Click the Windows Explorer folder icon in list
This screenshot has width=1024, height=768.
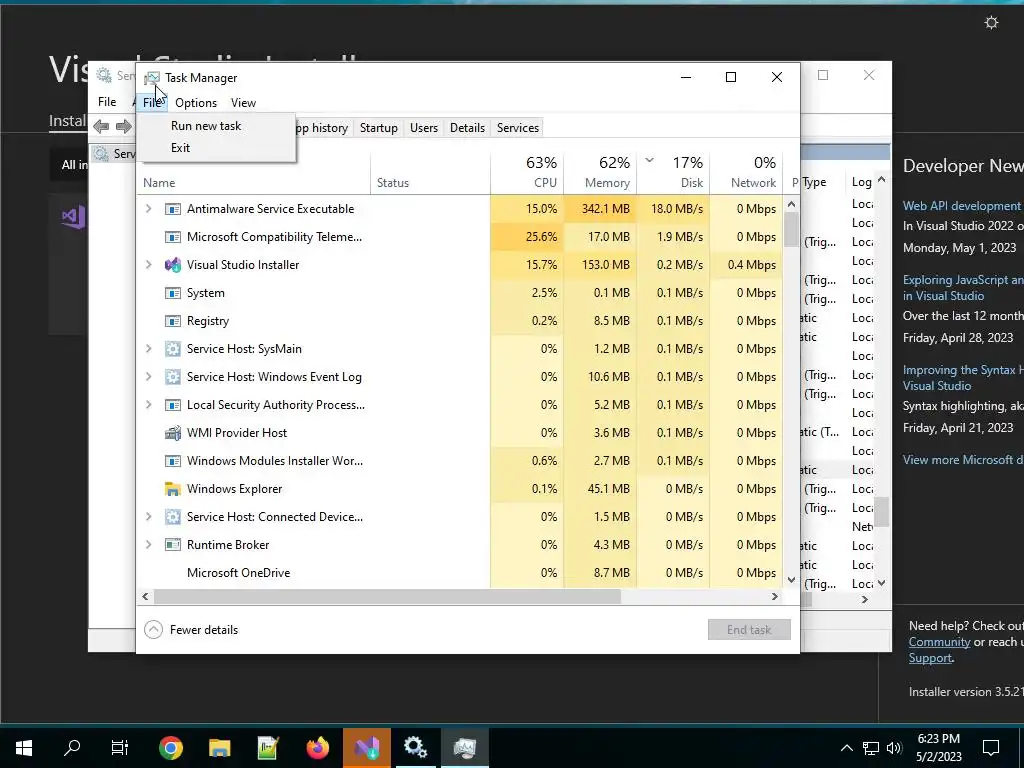(x=172, y=489)
